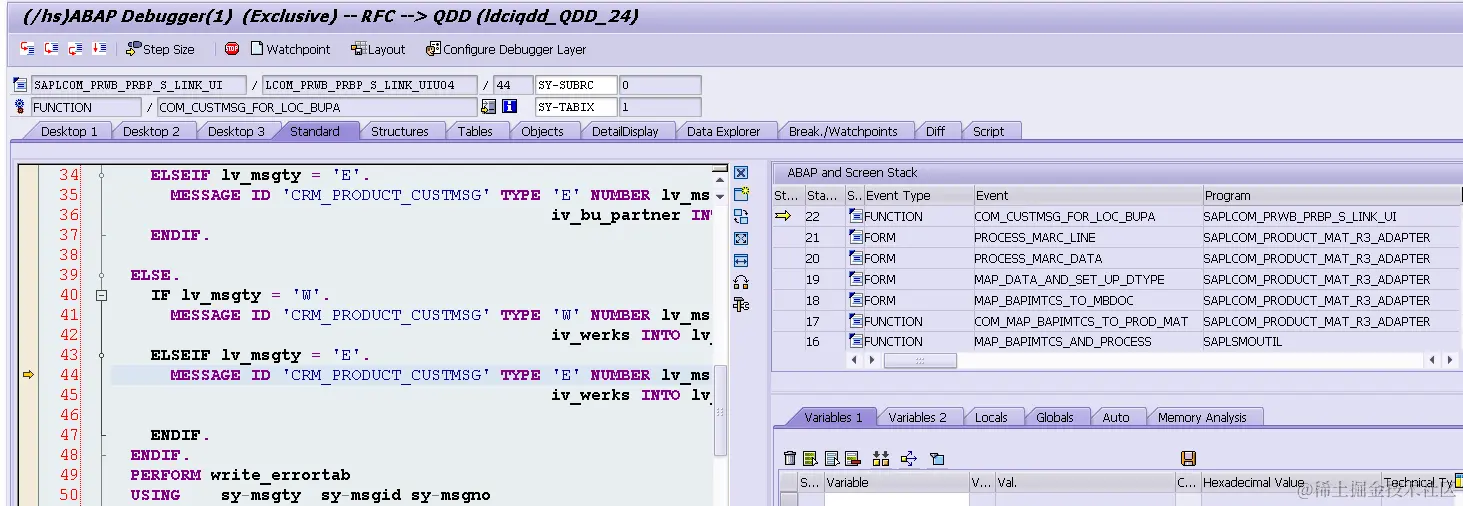This screenshot has width=1463, height=506.
Task: Open the Objects tab
Action: (542, 131)
